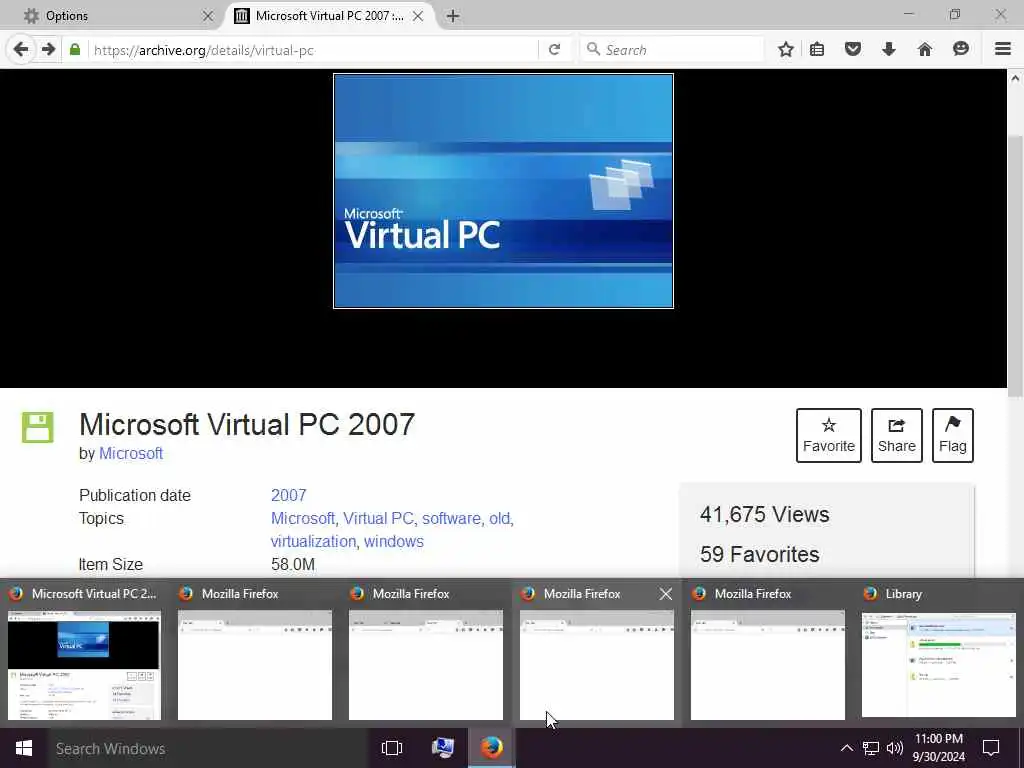The image size is (1024, 768).
Task: Click the Flag button
Action: pos(953,436)
